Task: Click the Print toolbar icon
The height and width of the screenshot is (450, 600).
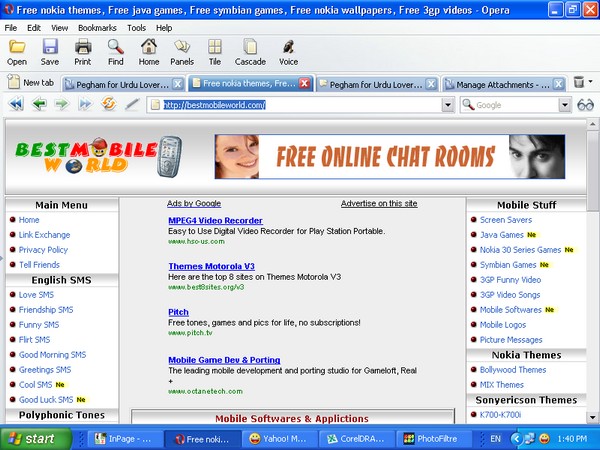Action: coord(83,52)
